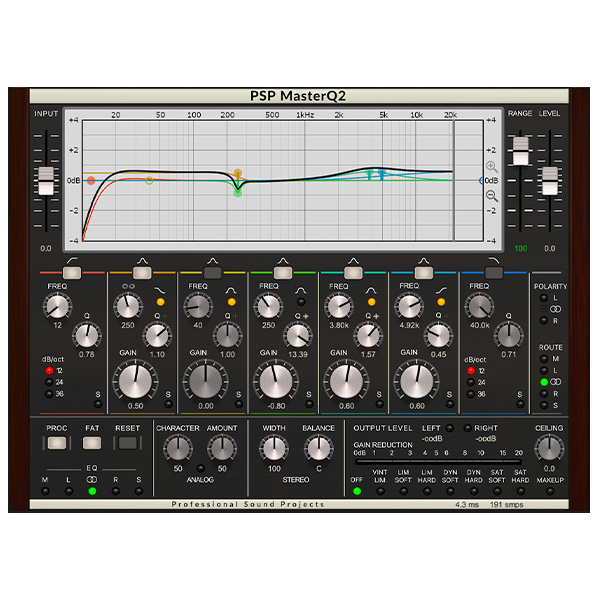Toggle bell shape LED on green 250 band

tap(301, 302)
